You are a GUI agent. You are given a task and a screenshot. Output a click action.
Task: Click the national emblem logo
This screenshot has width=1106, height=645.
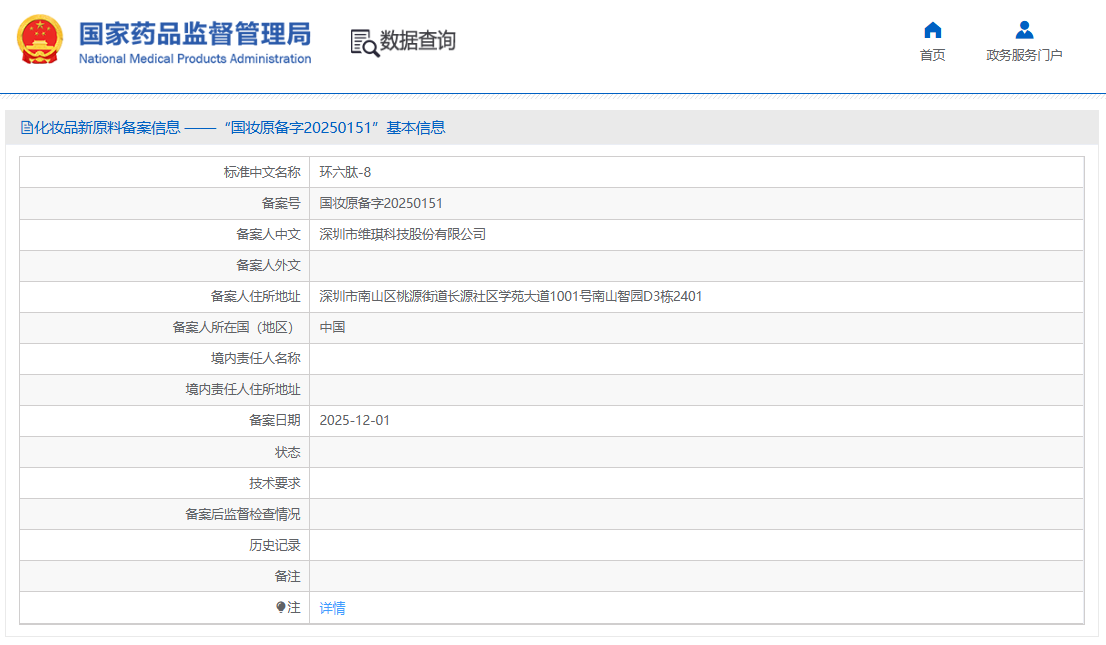point(39,40)
